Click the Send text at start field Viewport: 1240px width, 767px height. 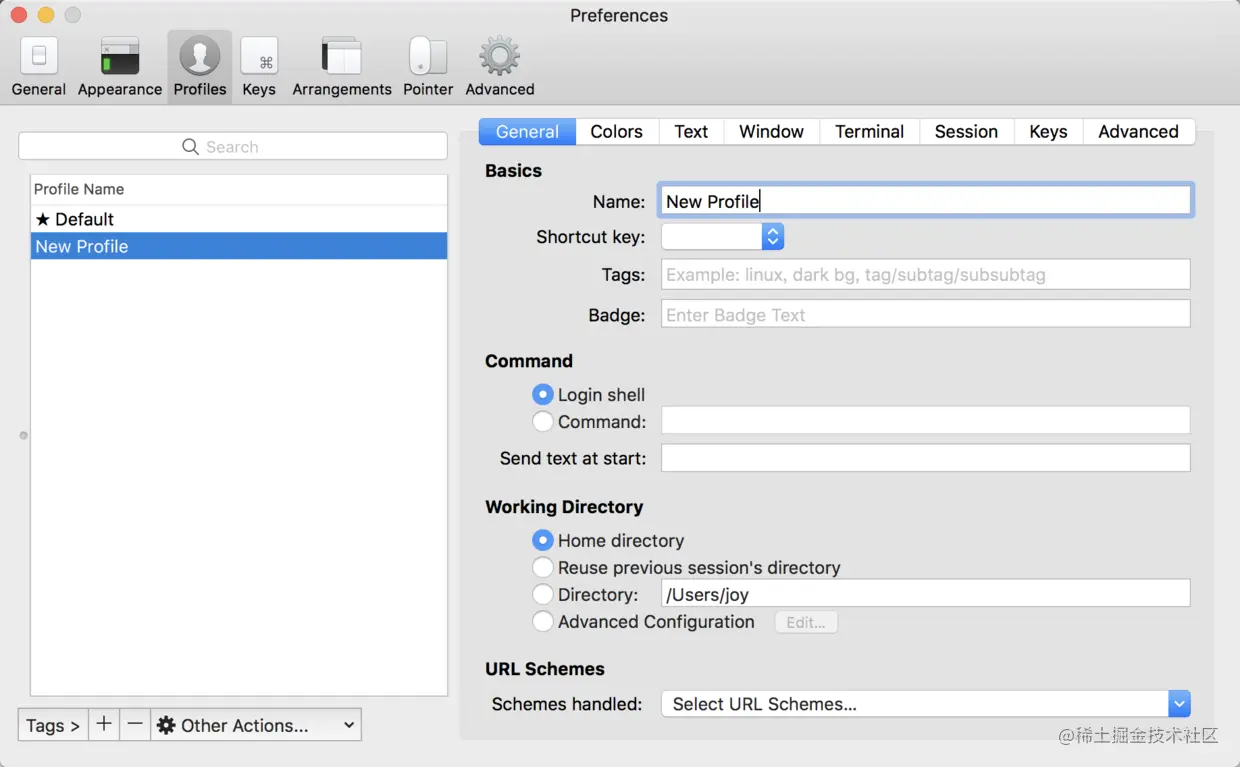[x=926, y=458]
